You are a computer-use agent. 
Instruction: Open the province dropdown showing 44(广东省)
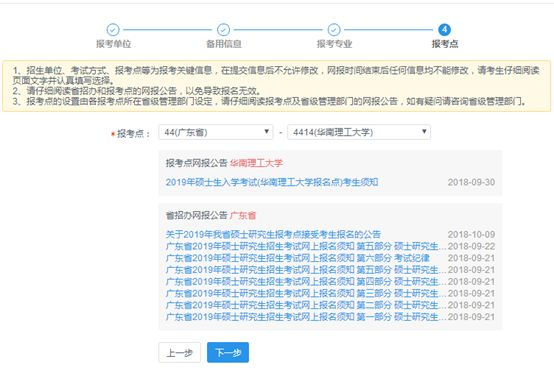coord(216,132)
